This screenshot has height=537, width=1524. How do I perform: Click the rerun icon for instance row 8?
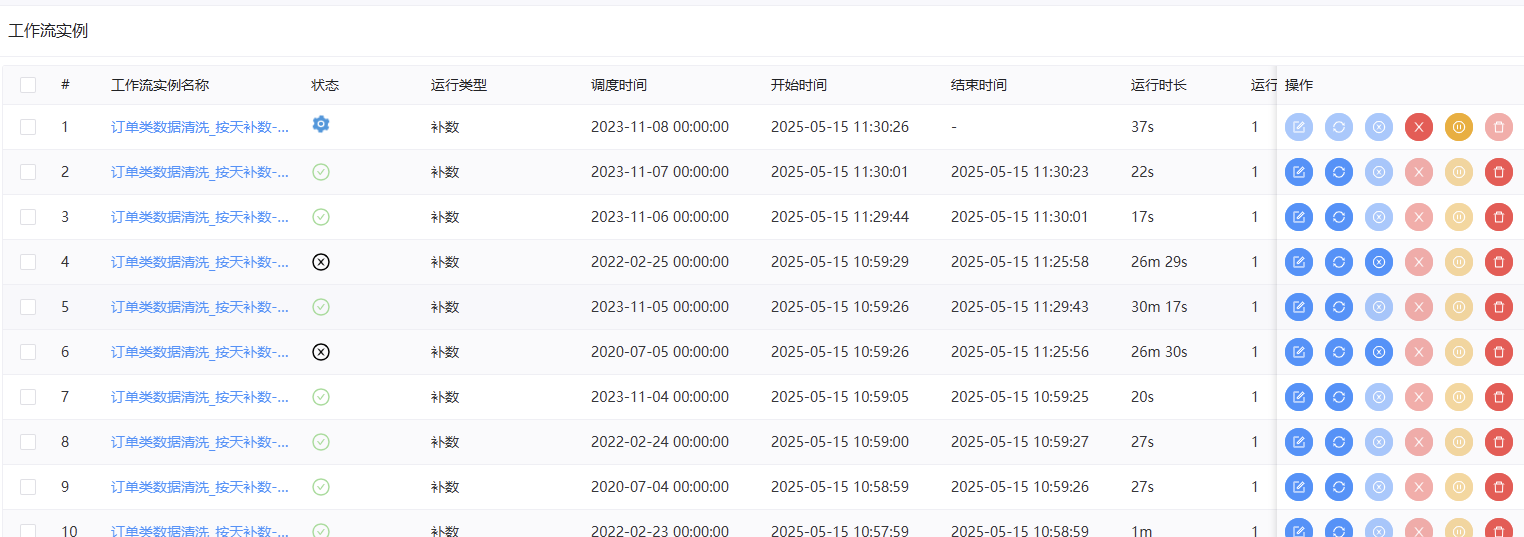tap(1338, 442)
